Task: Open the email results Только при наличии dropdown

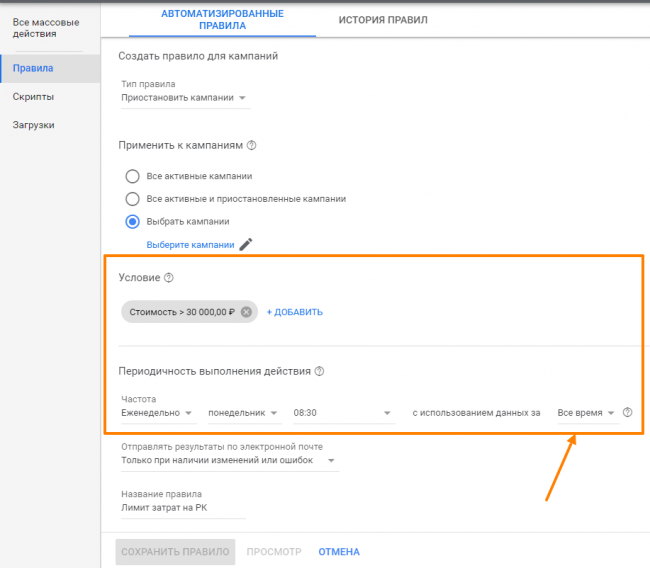Action: [x=229, y=460]
